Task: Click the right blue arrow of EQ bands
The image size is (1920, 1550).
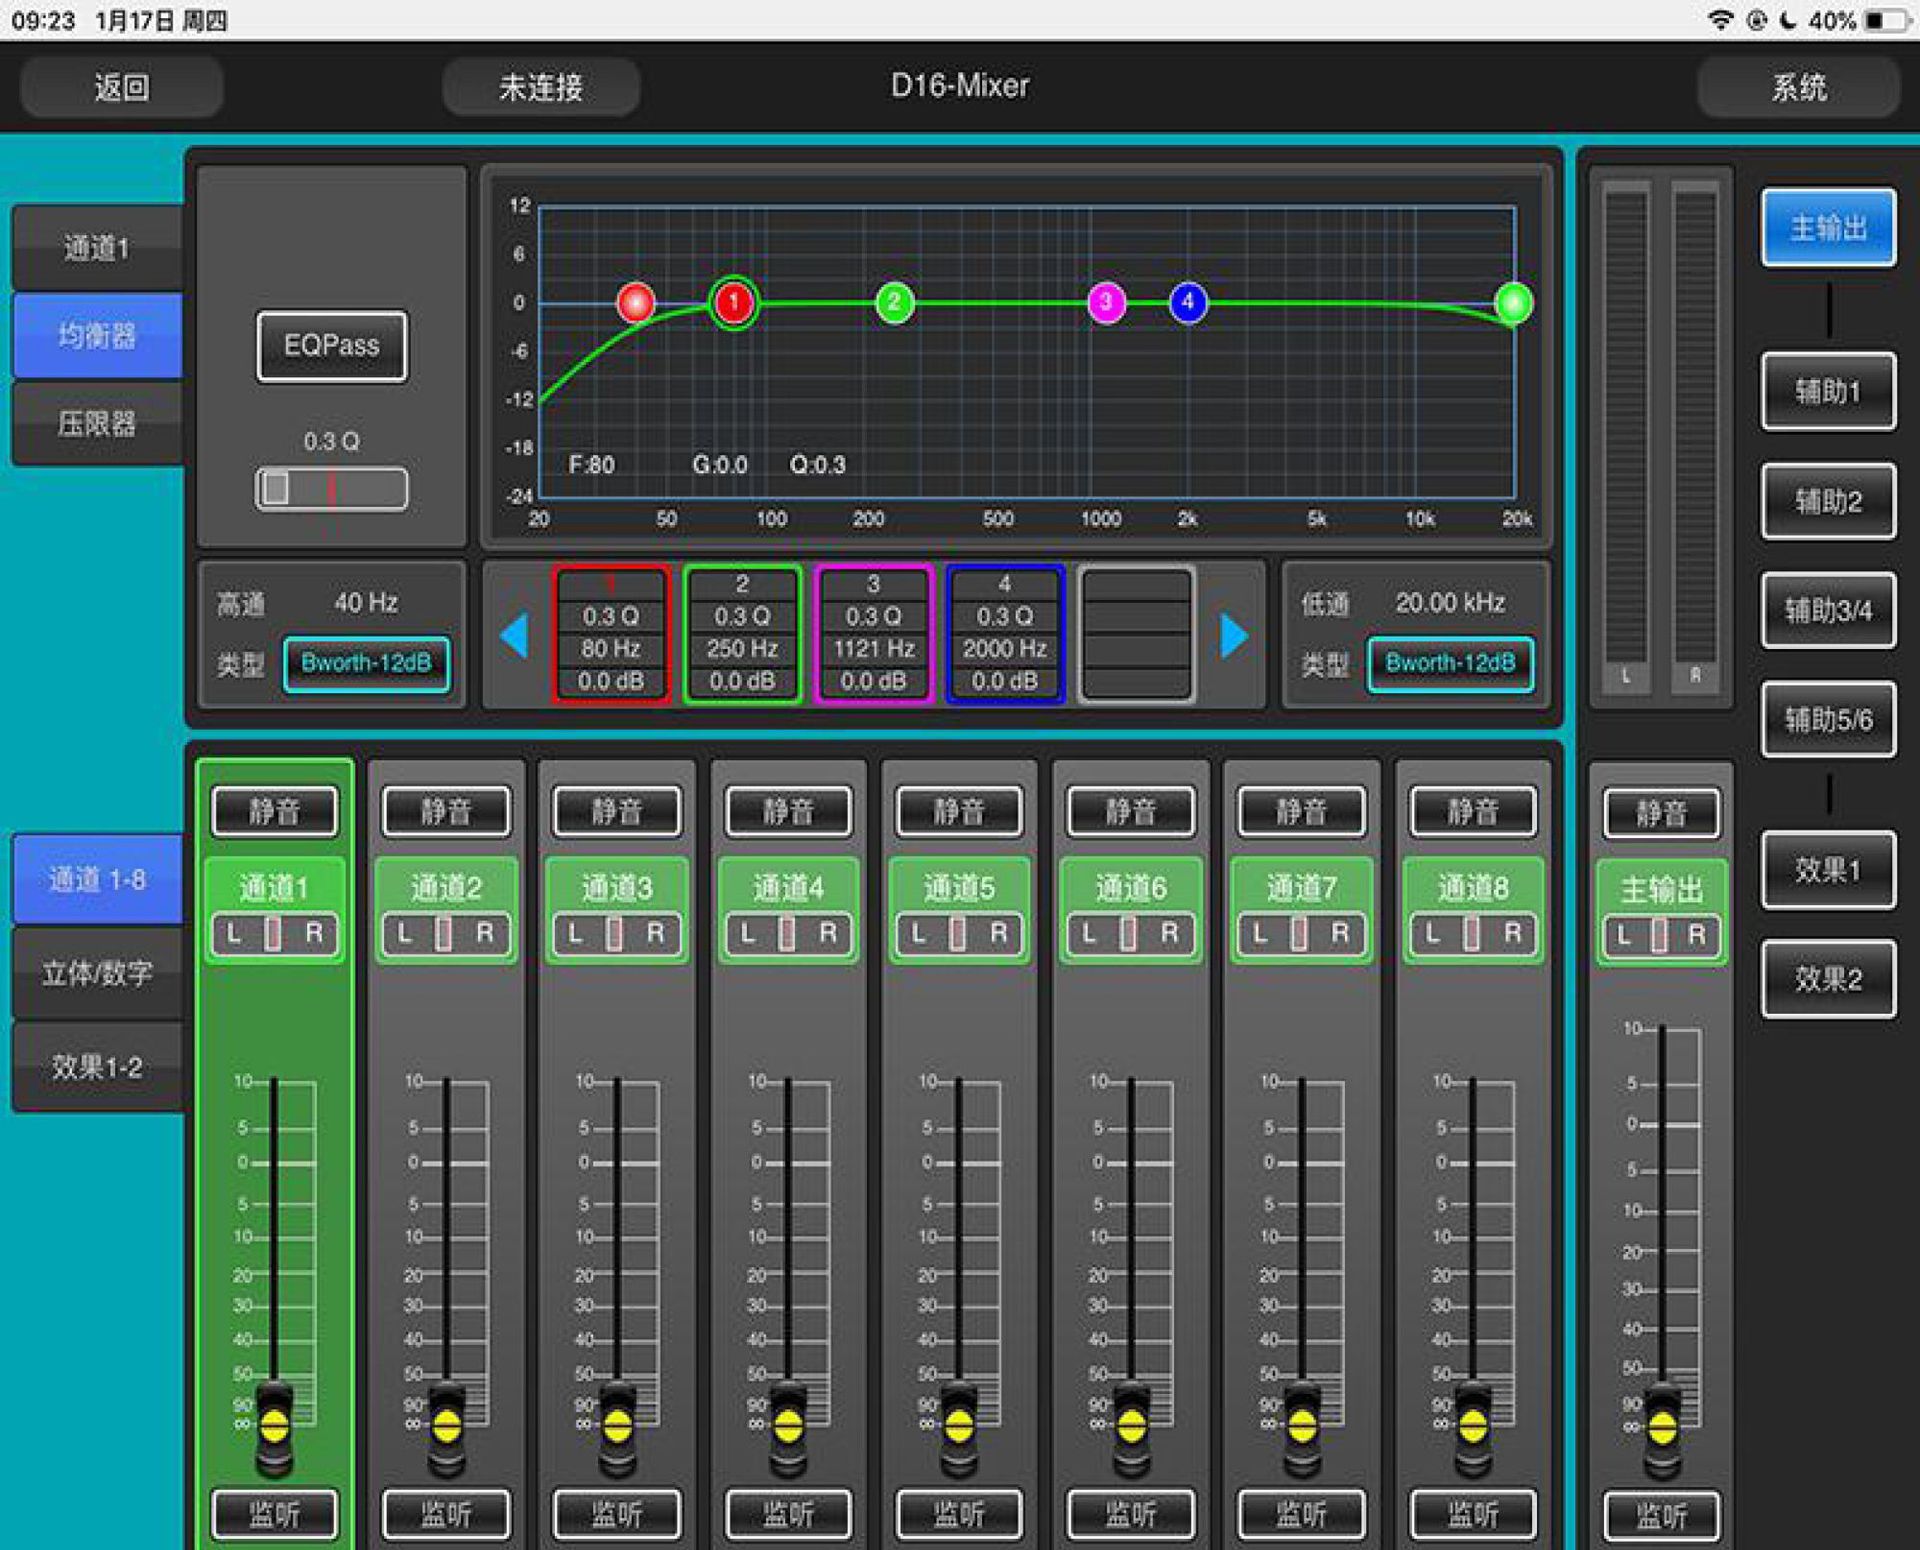Action: 1234,636
